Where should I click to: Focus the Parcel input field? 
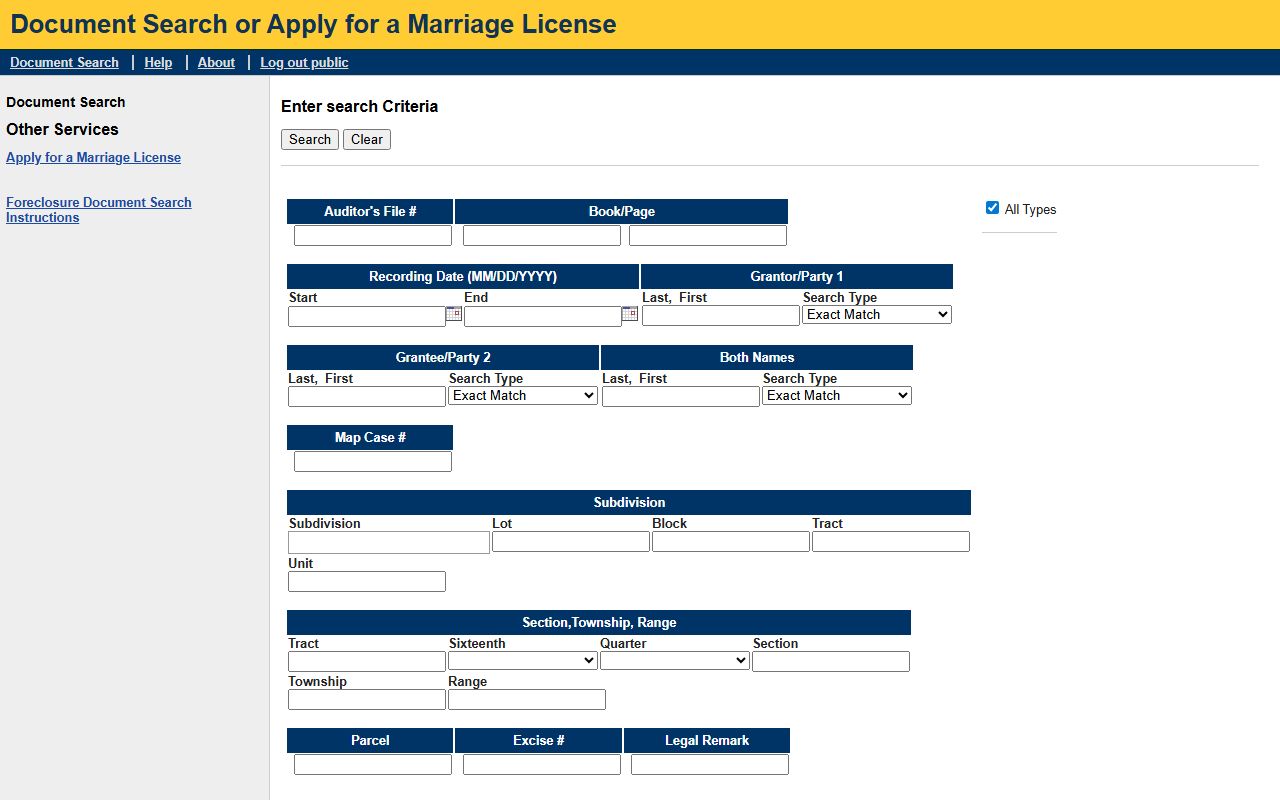point(373,765)
